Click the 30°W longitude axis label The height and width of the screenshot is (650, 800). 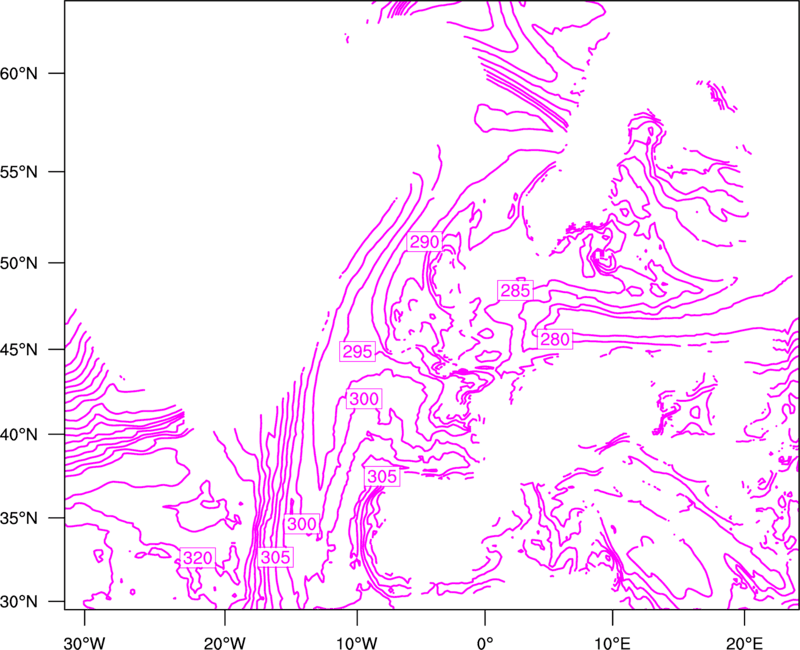pyautogui.click(x=85, y=643)
